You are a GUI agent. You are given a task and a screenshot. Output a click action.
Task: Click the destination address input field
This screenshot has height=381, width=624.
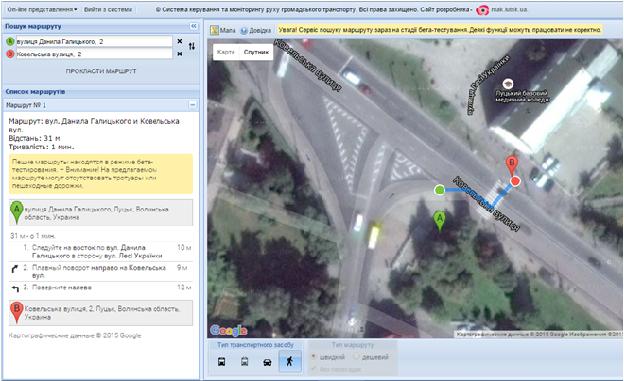[x=94, y=54]
